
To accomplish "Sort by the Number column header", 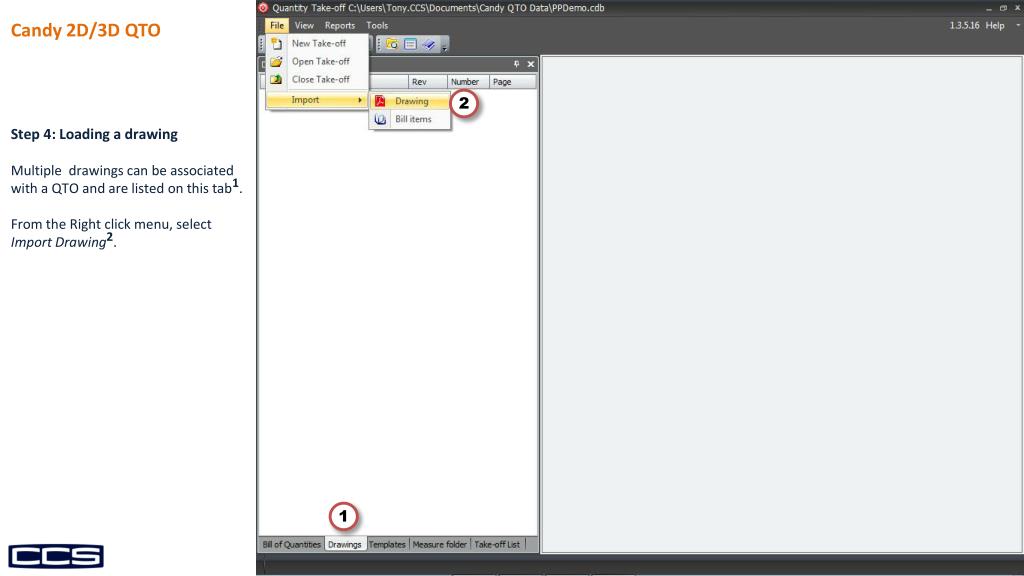I will [x=468, y=82].
